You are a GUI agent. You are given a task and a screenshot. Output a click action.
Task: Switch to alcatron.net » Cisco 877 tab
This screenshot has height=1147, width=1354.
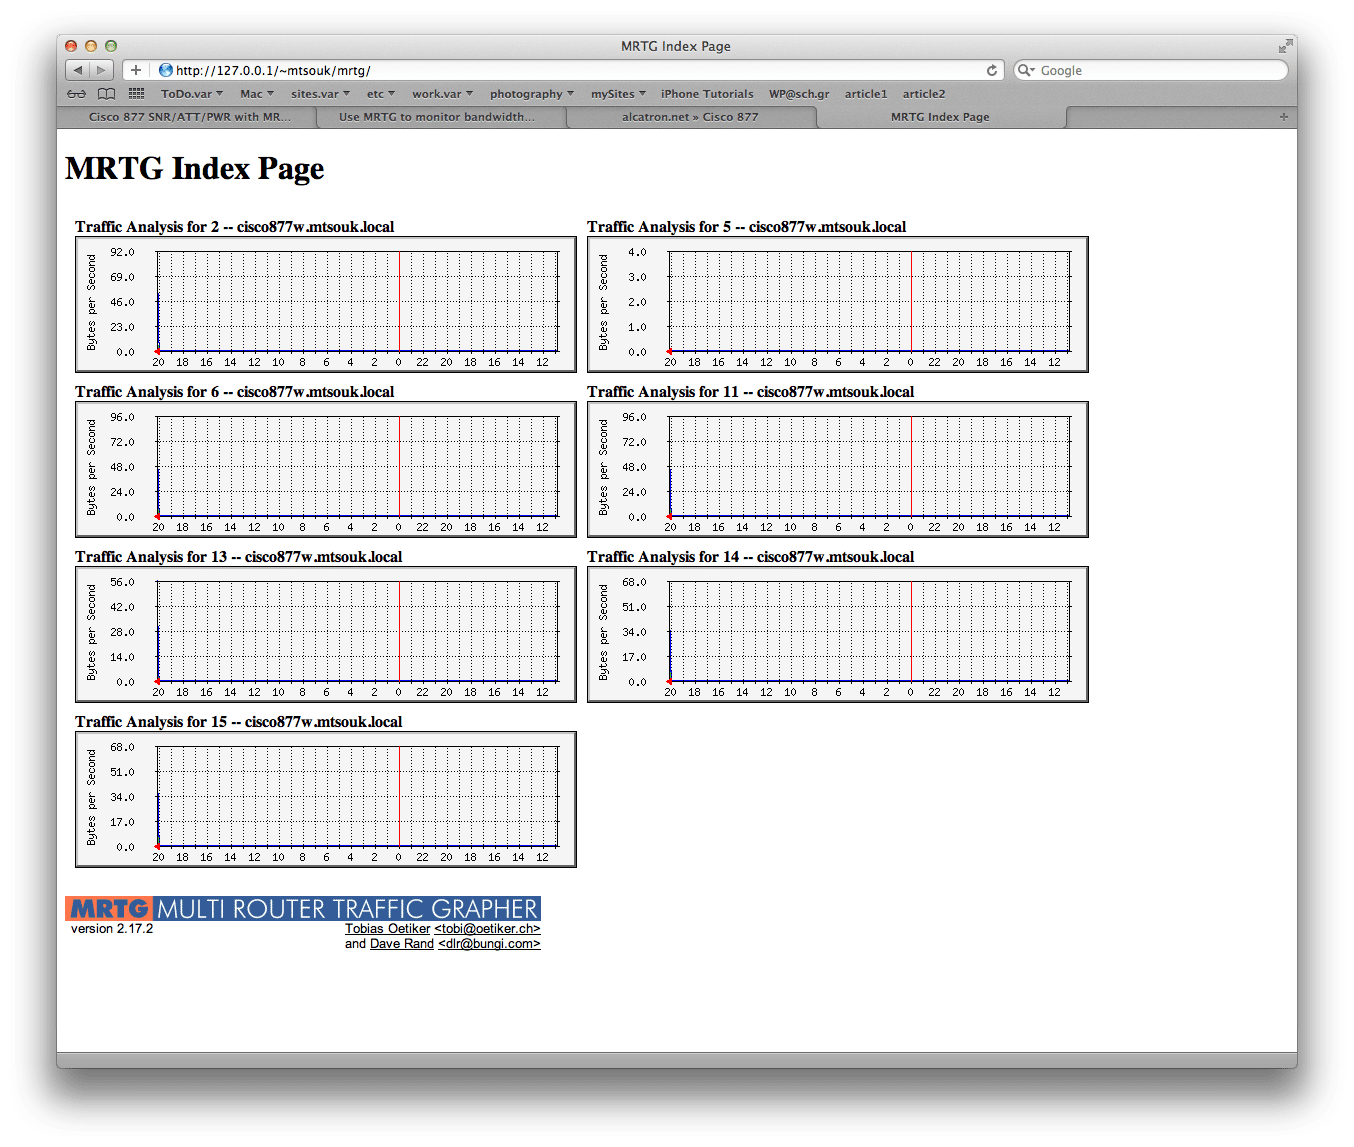(690, 117)
